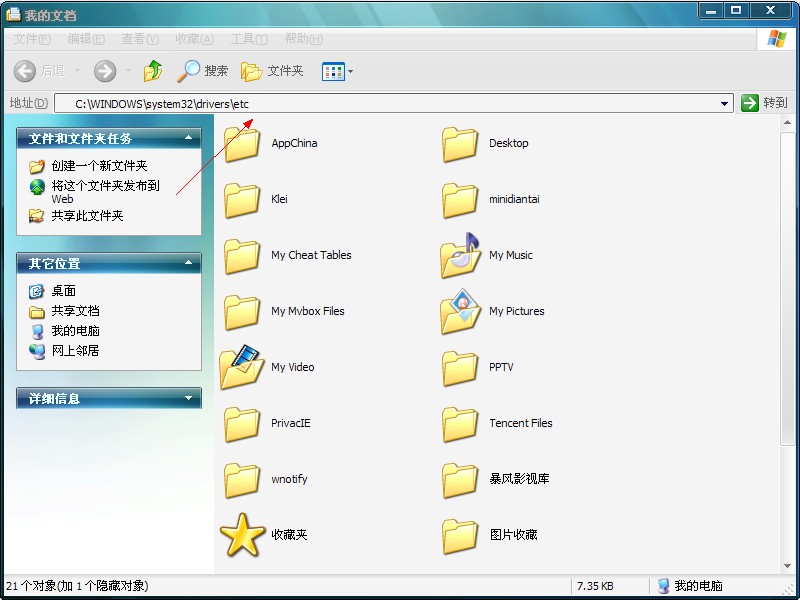Image resolution: width=800 pixels, height=600 pixels.
Task: Toggle the 文件夹 folders pane
Action: coord(272,71)
